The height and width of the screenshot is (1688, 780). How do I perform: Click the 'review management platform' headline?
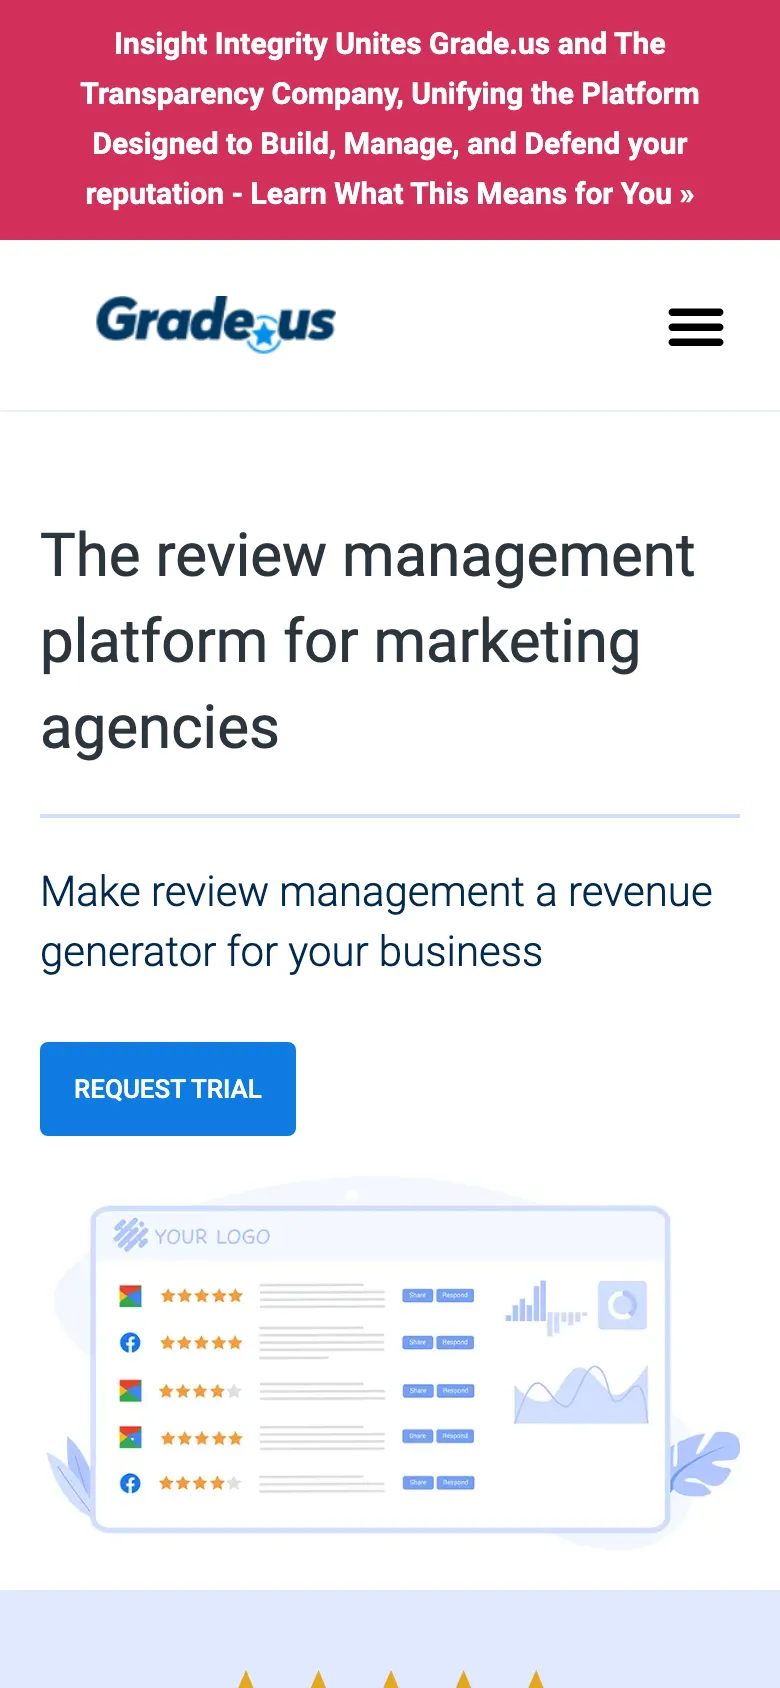[x=367, y=640]
